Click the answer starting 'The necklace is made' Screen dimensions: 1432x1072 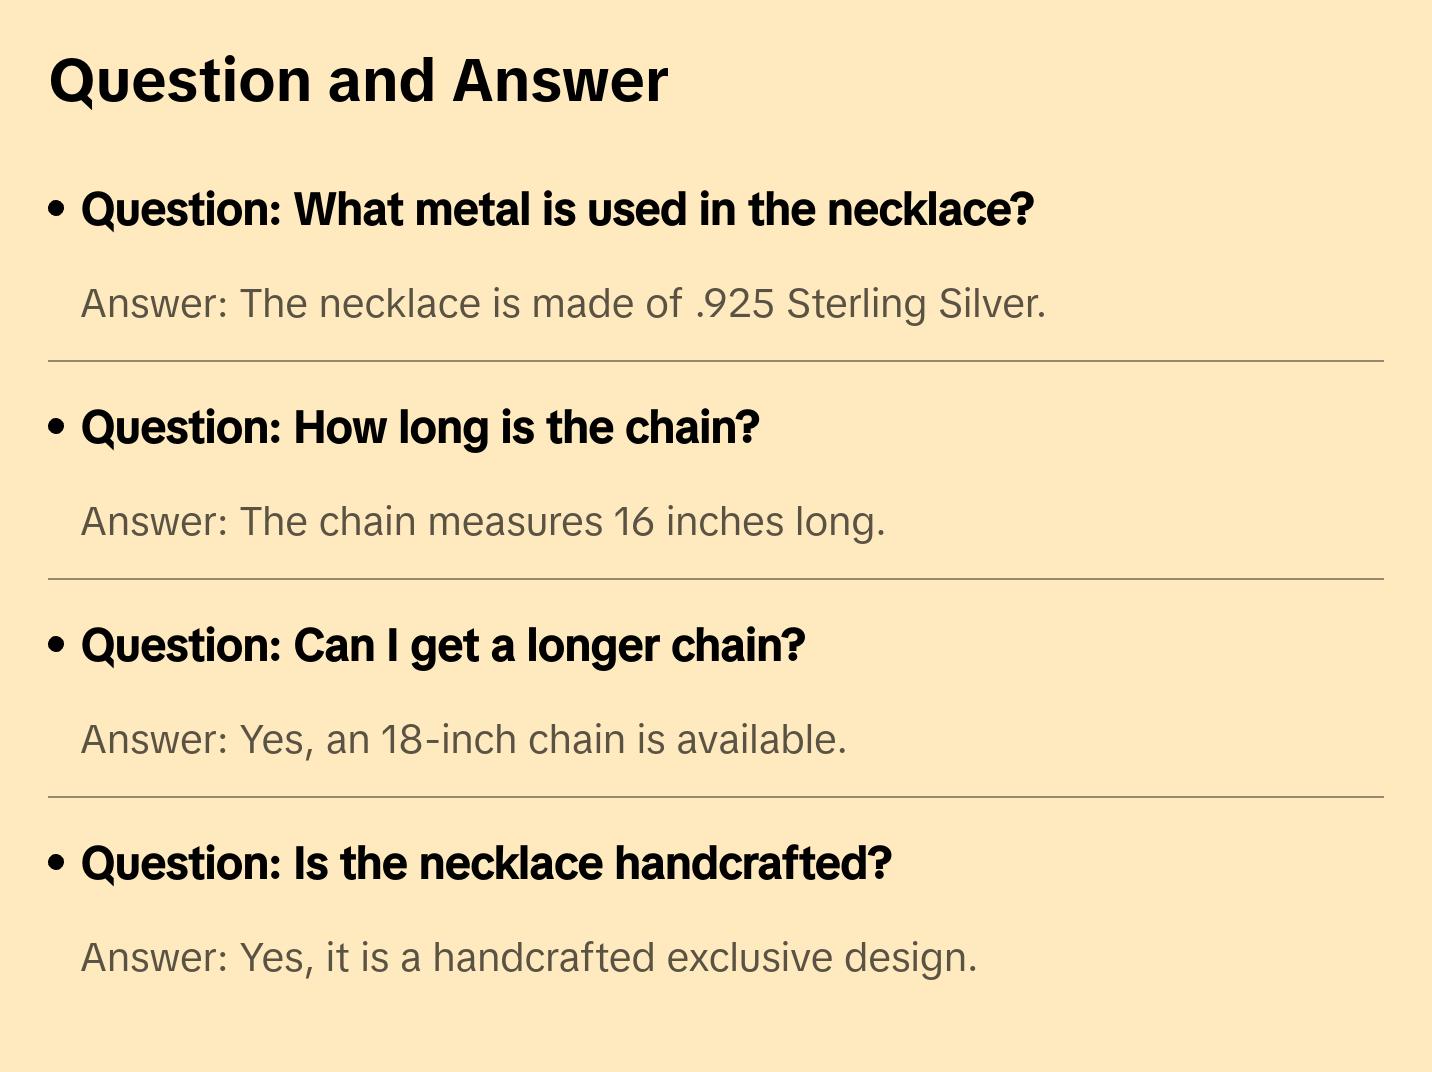pos(563,304)
